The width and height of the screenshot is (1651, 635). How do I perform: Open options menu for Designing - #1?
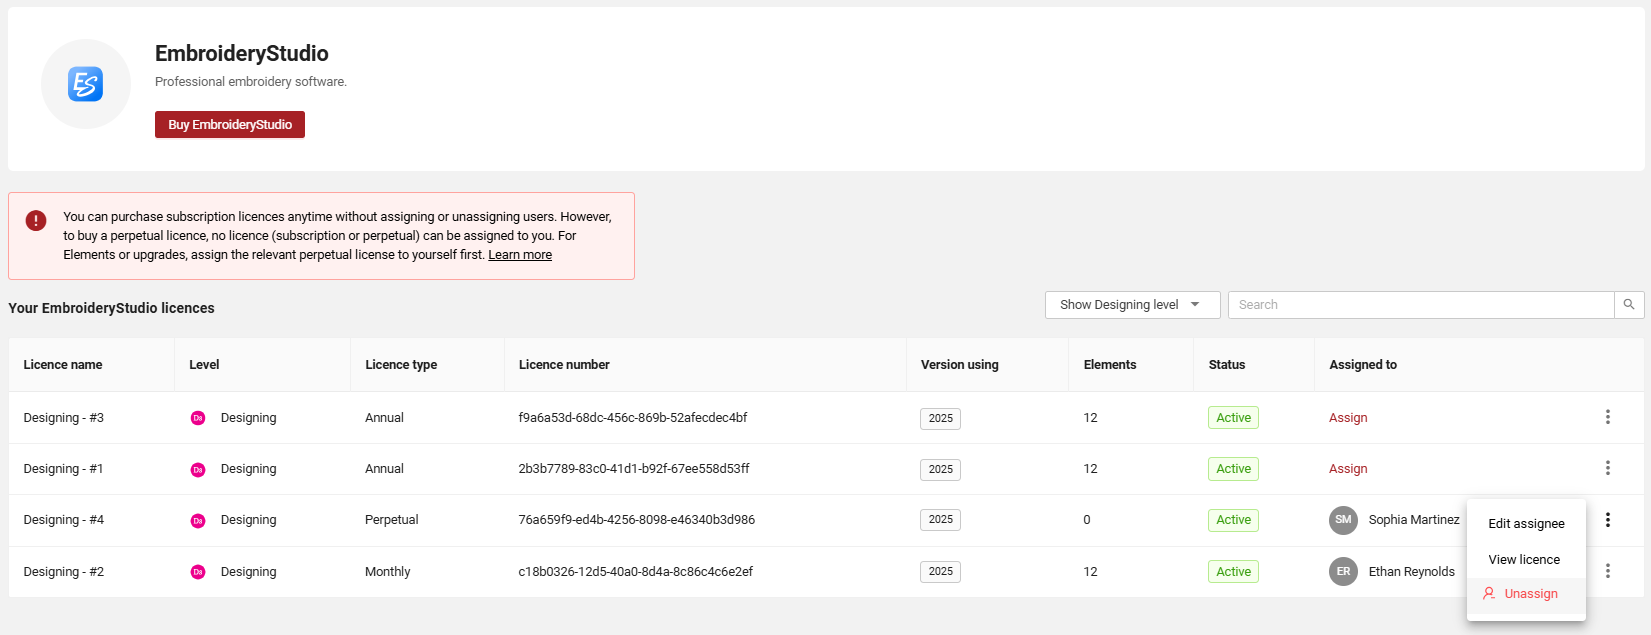(x=1608, y=468)
